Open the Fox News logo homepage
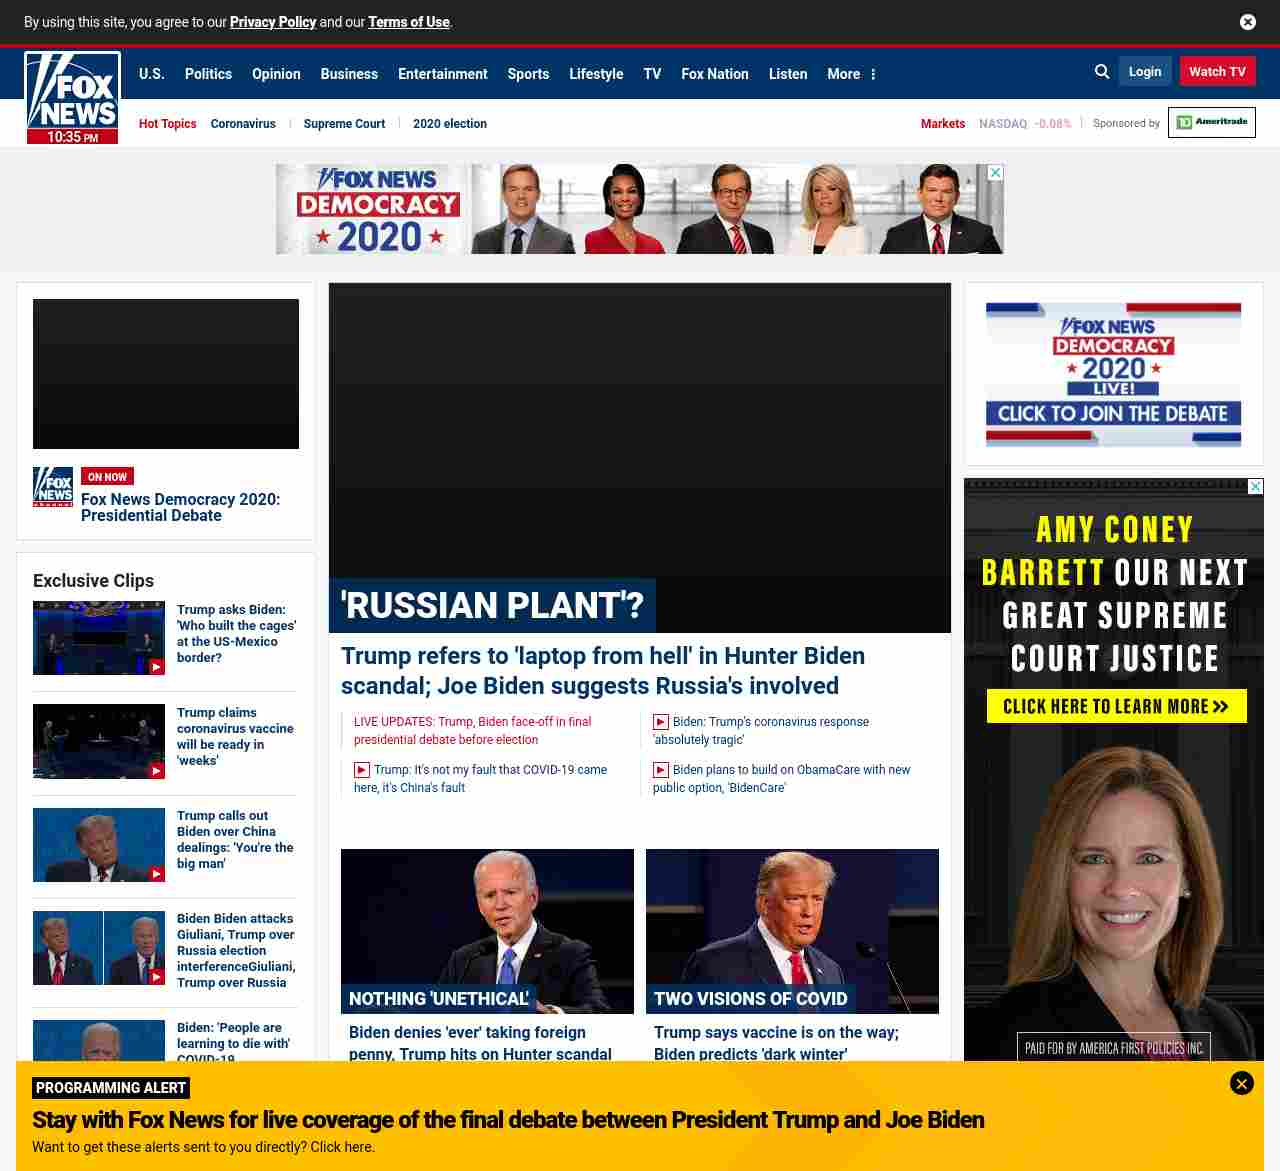 (72, 97)
